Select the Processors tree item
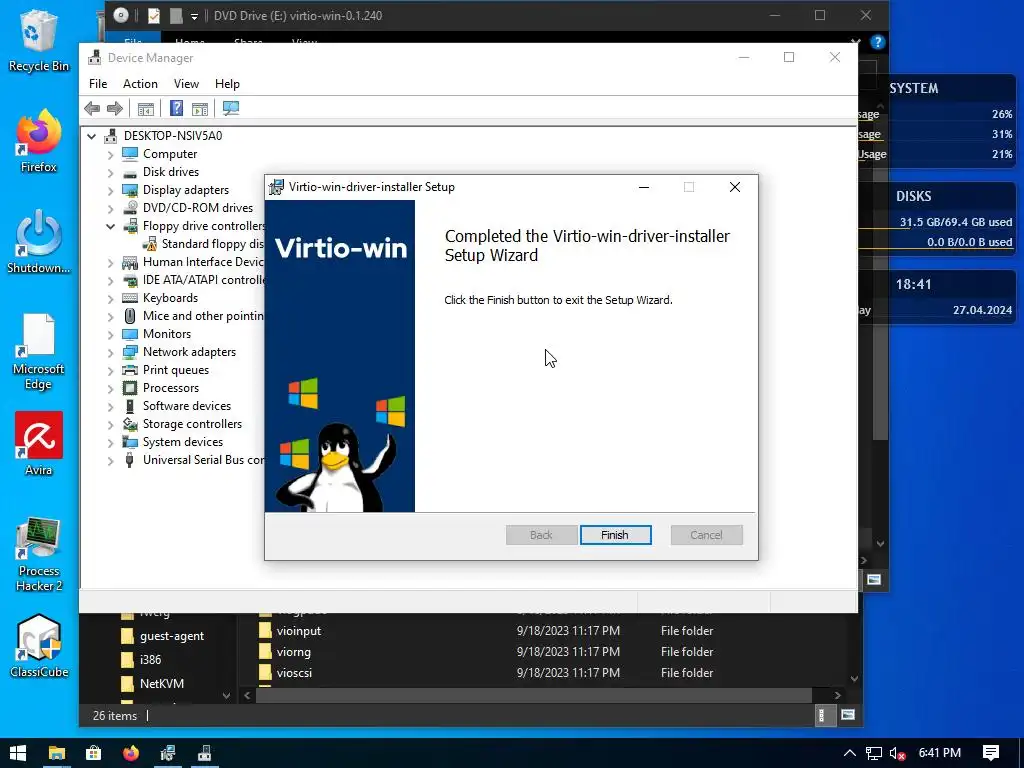The width and height of the screenshot is (1024, 768). [170, 388]
